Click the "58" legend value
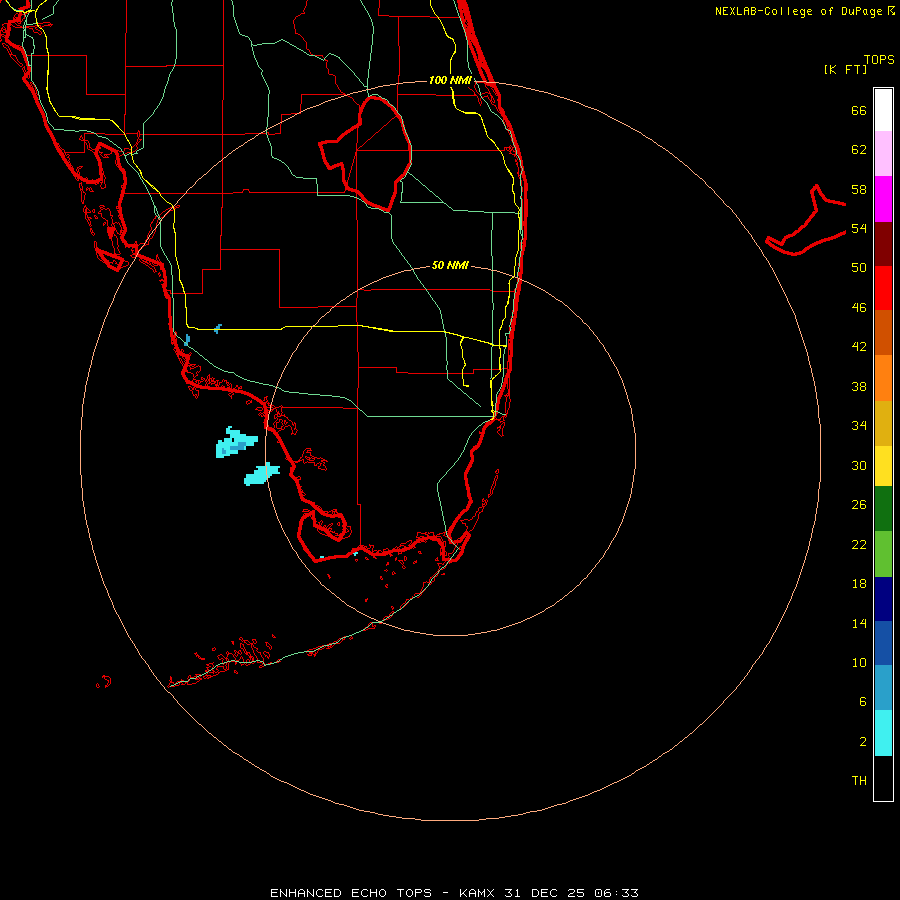The image size is (900, 900). pos(859,189)
